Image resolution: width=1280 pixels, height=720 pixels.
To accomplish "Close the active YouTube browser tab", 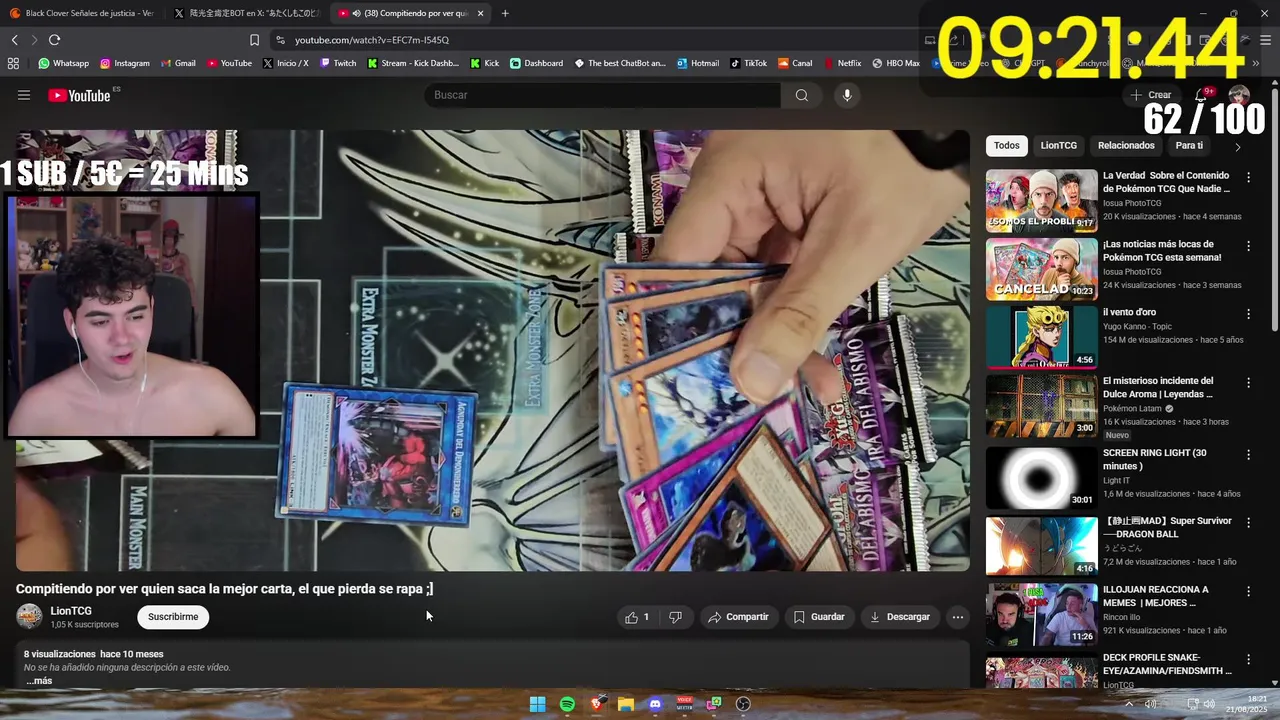I will click(481, 13).
